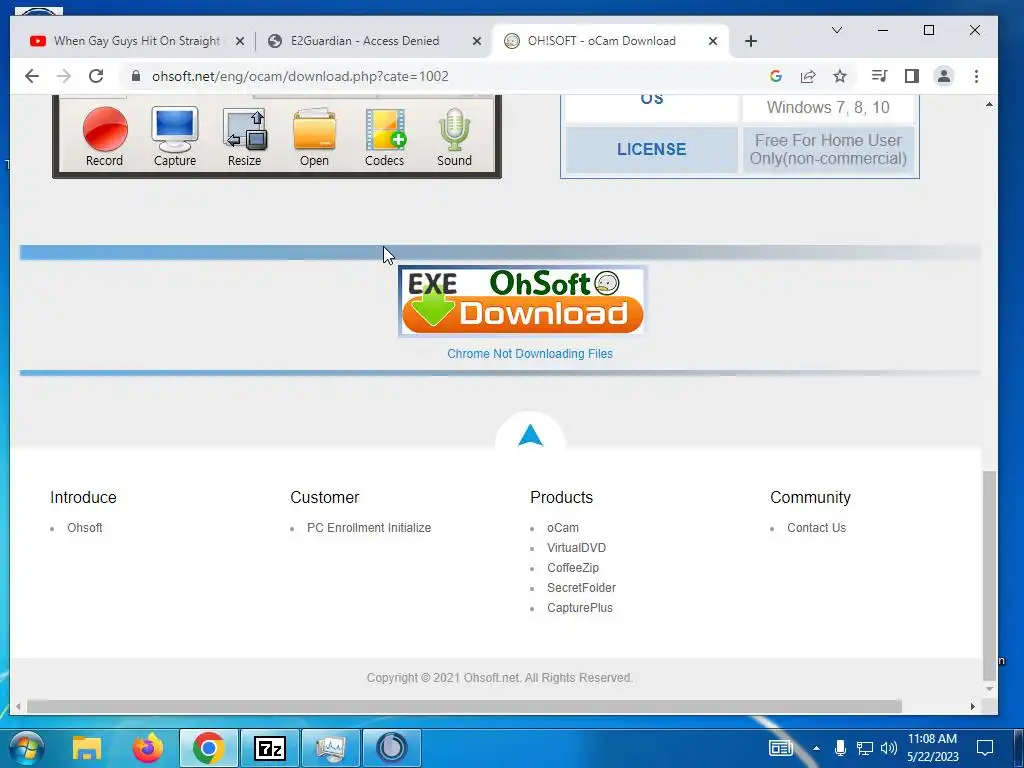Open the PC Enrollment Initialize link
Image resolution: width=1024 pixels, height=768 pixels.
[369, 528]
